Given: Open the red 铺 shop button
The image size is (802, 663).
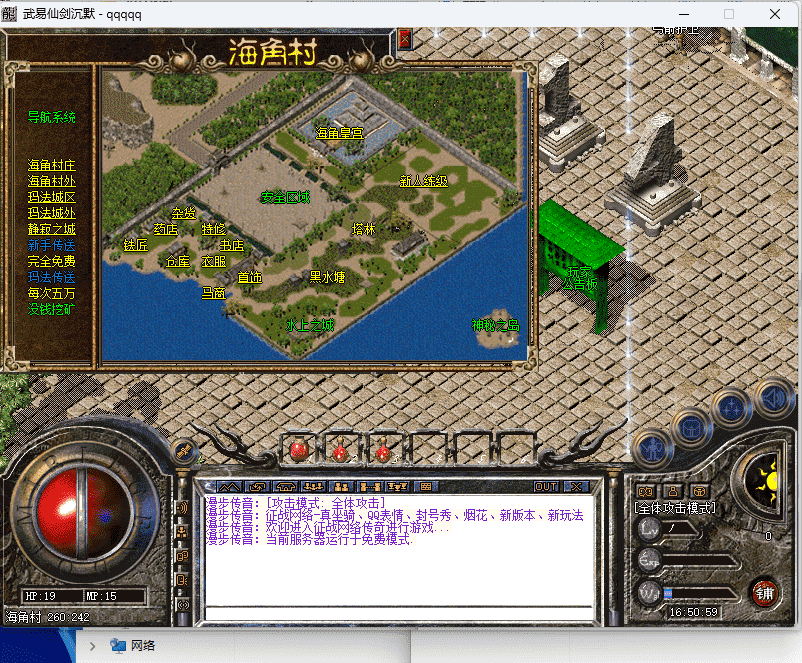Looking at the screenshot, I should 764,593.
